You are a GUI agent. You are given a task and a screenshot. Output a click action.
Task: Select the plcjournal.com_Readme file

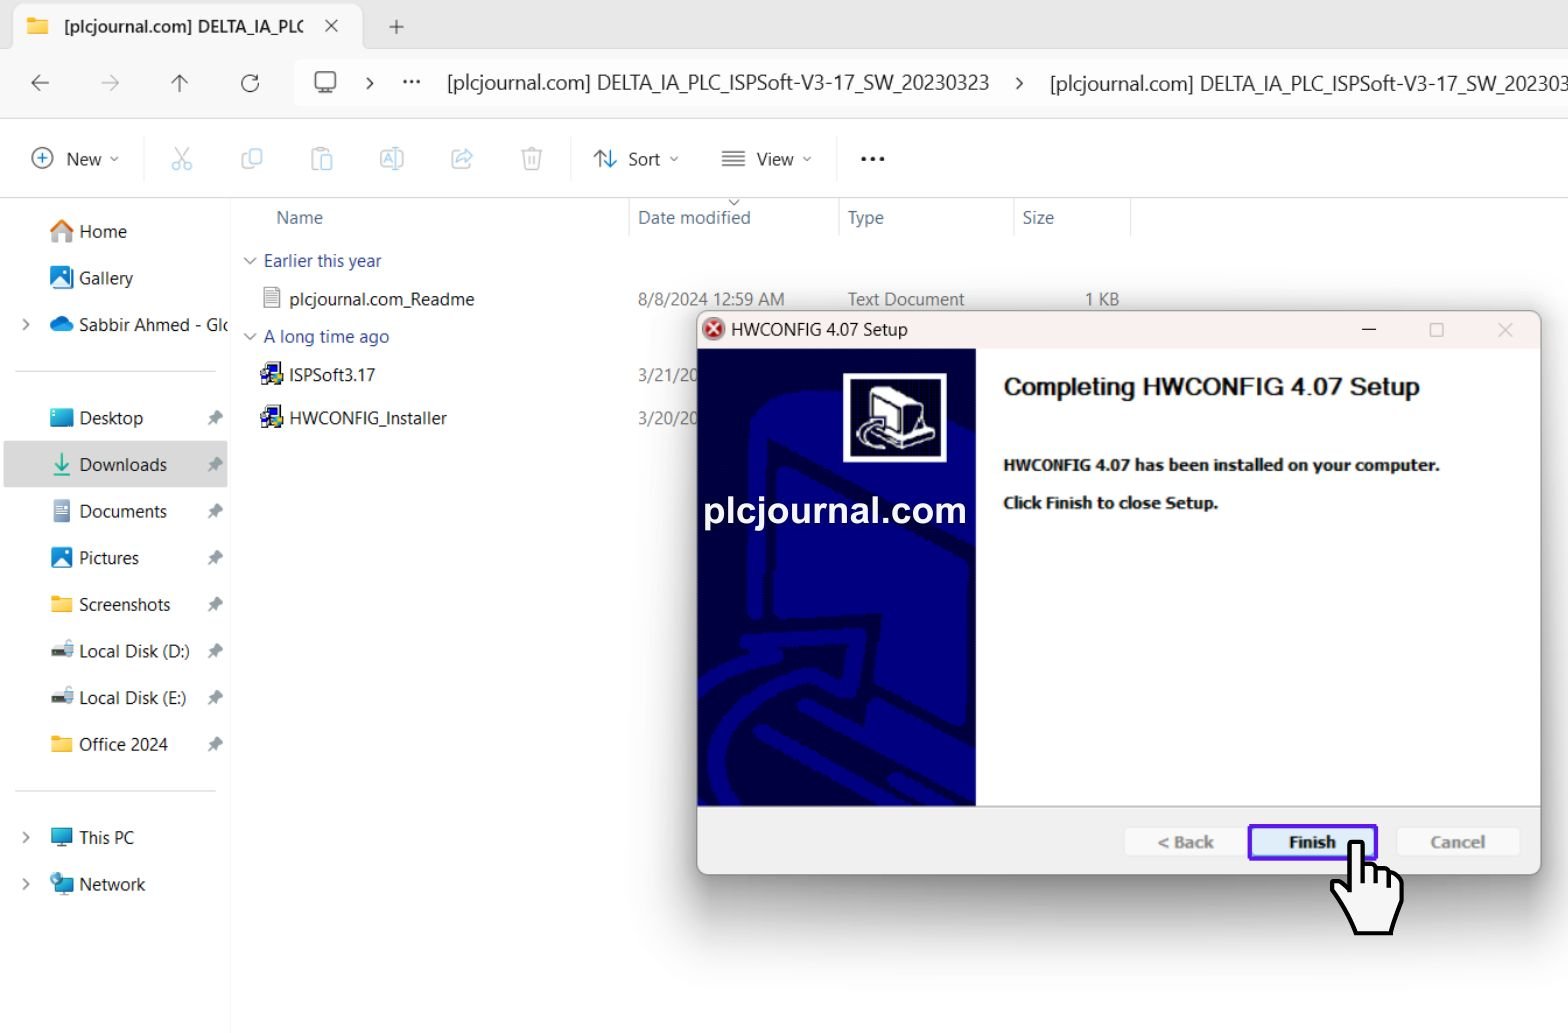coord(381,299)
